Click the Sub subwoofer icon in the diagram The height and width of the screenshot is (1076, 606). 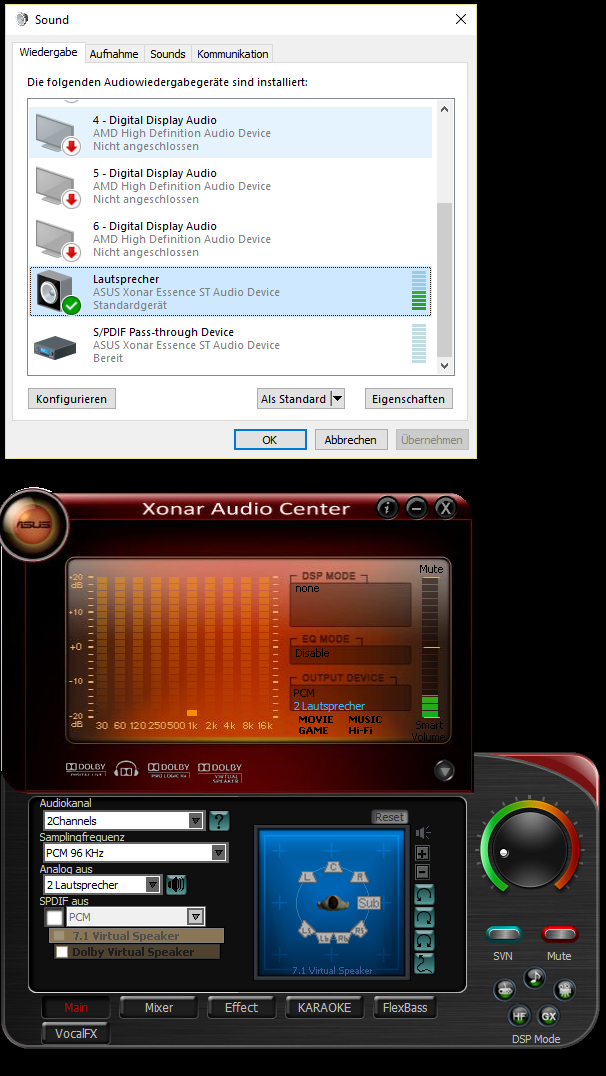[x=369, y=903]
